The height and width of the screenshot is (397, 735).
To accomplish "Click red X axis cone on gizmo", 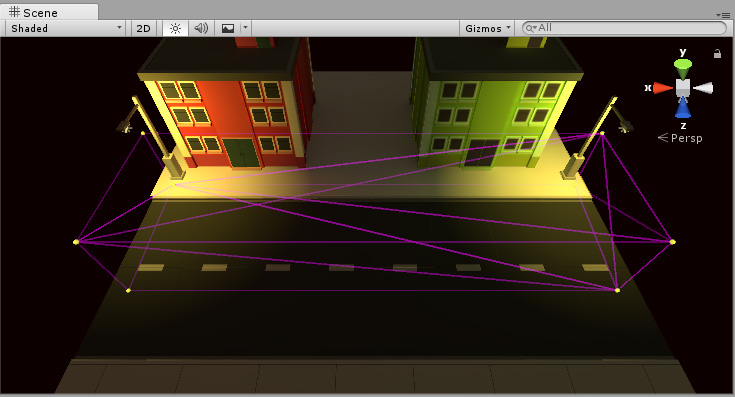I will pyautogui.click(x=662, y=88).
